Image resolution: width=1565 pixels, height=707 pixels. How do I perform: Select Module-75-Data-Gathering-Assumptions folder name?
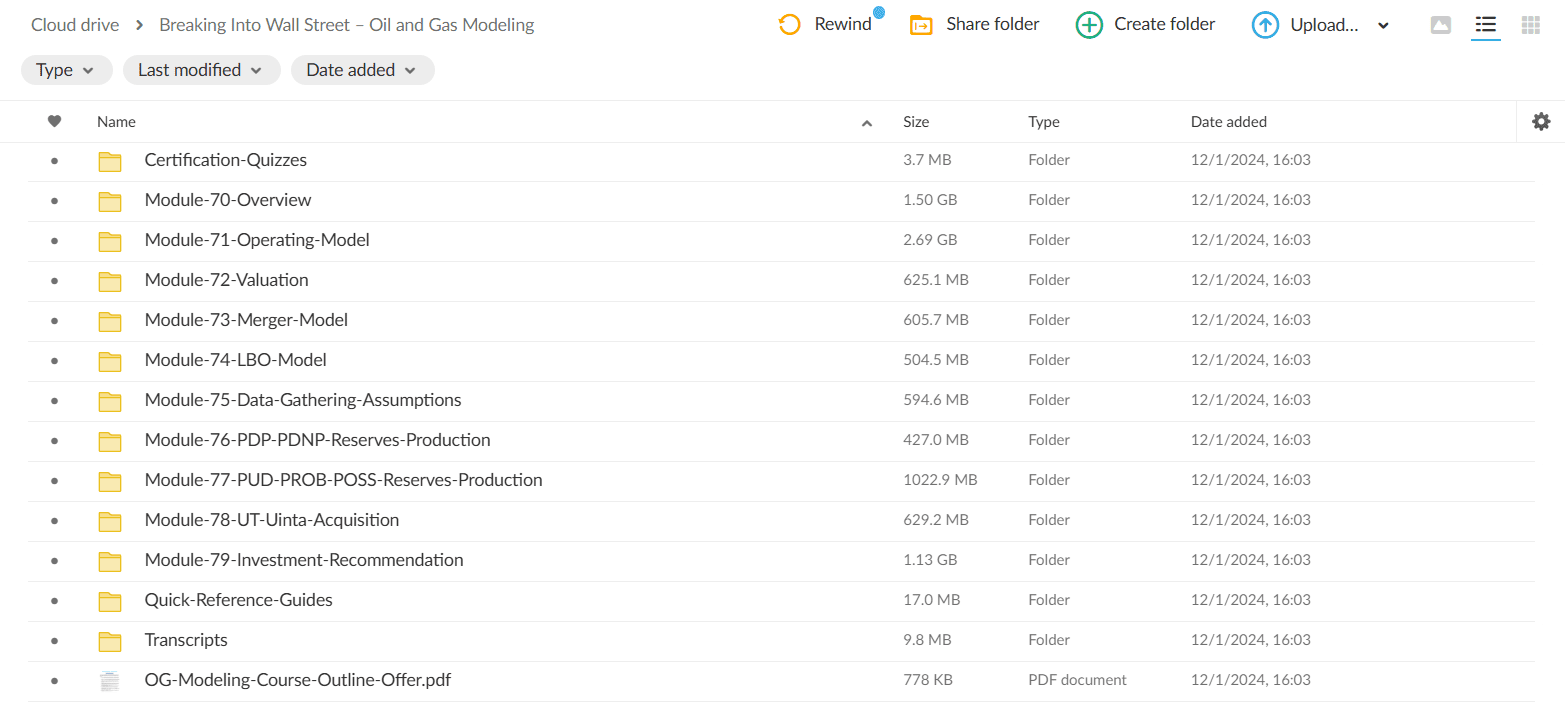pos(303,400)
